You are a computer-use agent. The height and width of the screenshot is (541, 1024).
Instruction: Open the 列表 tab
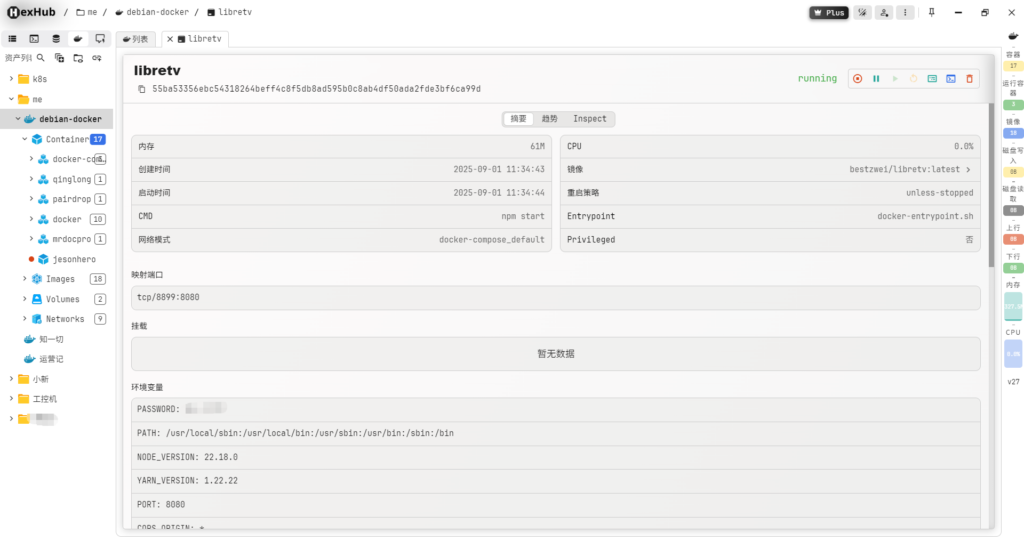[136, 39]
